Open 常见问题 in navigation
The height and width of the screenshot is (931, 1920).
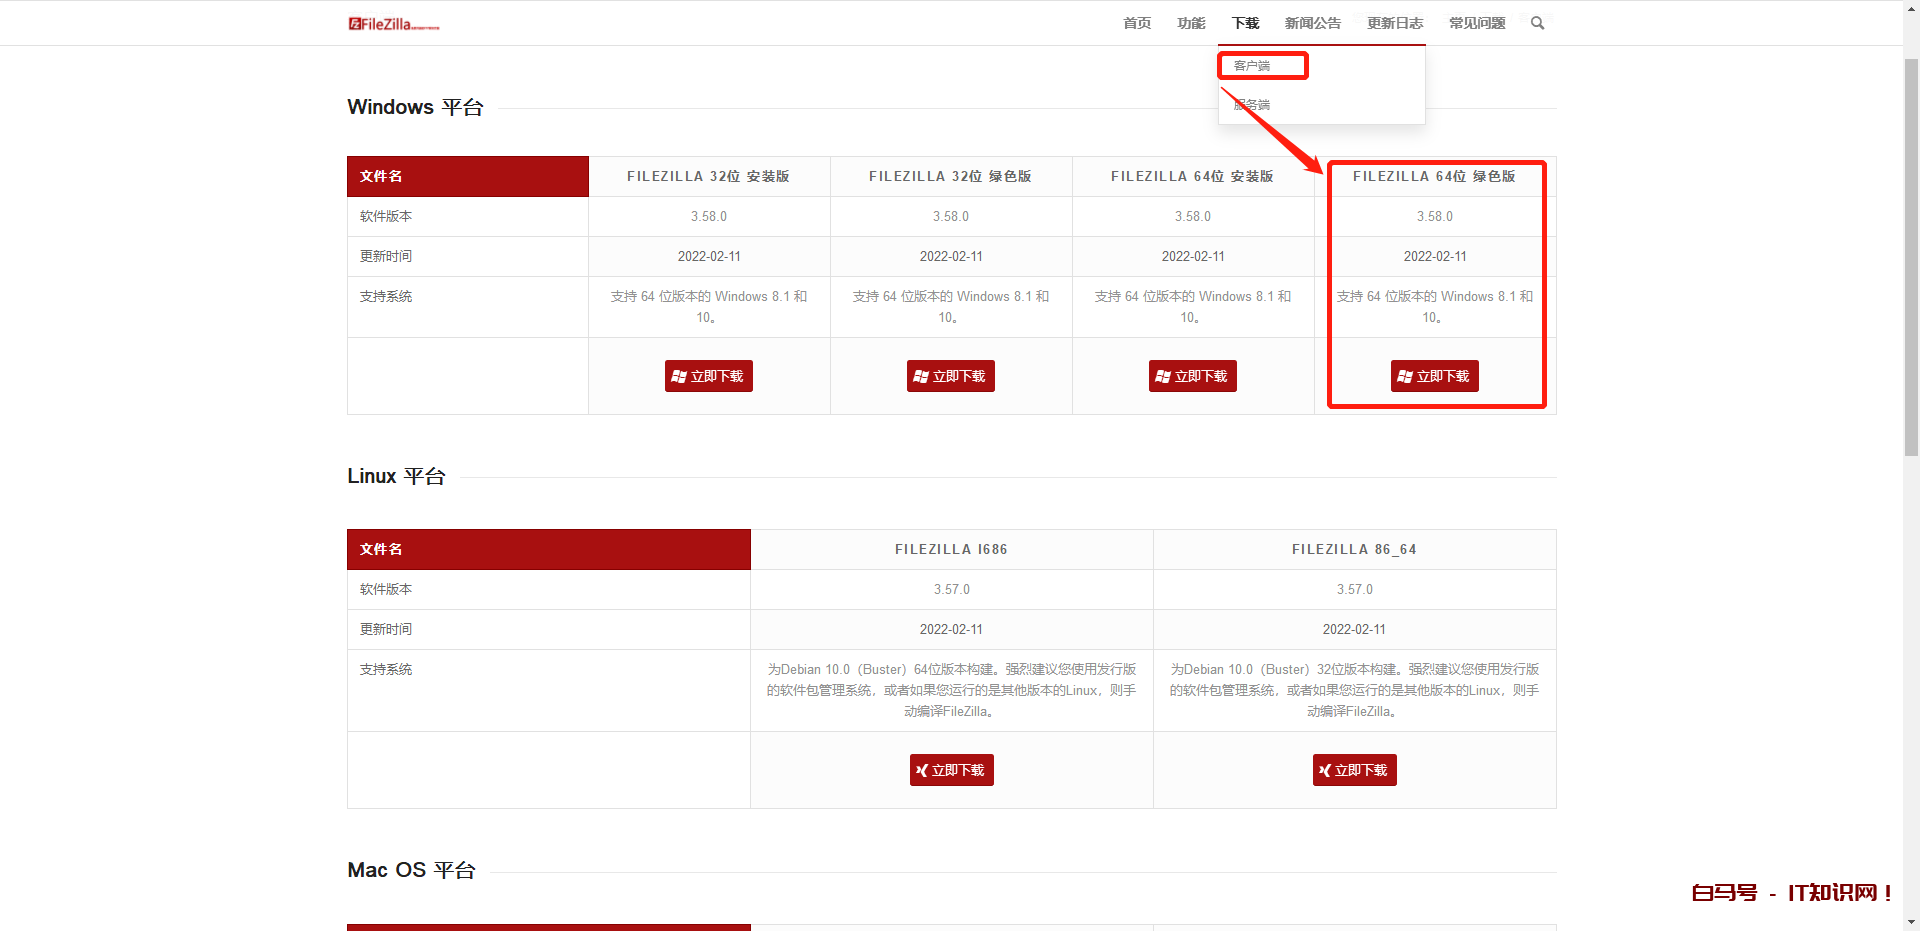(1477, 23)
